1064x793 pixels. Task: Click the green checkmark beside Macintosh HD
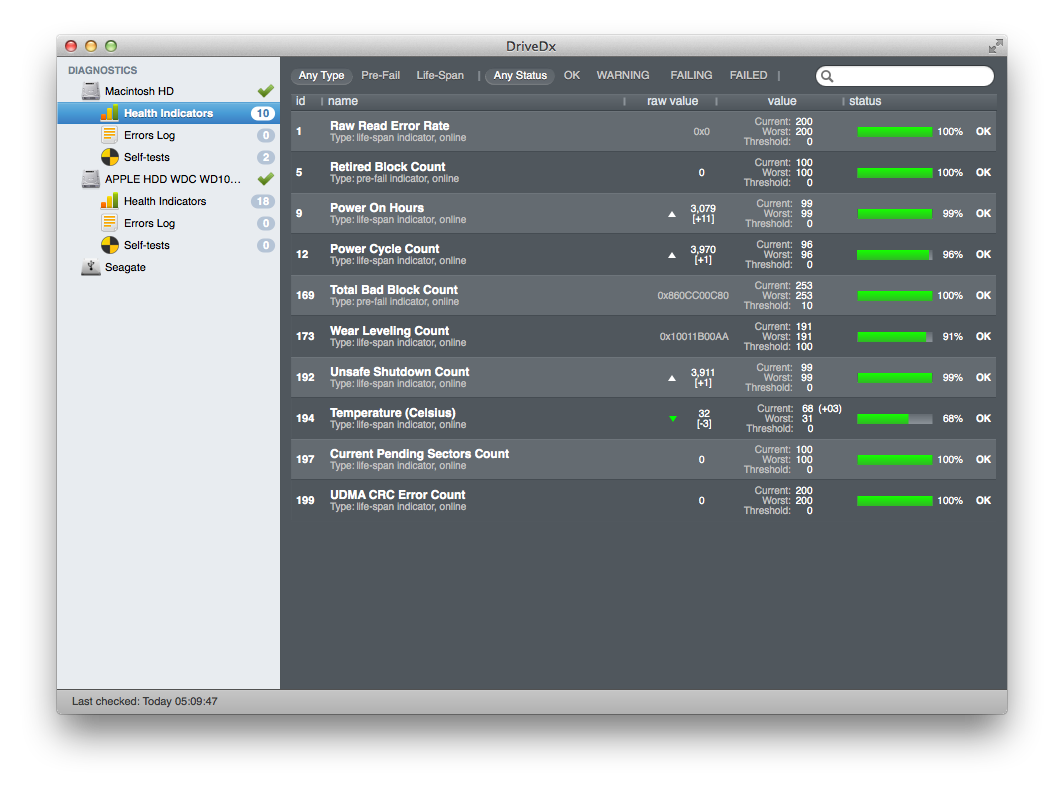click(x=266, y=91)
